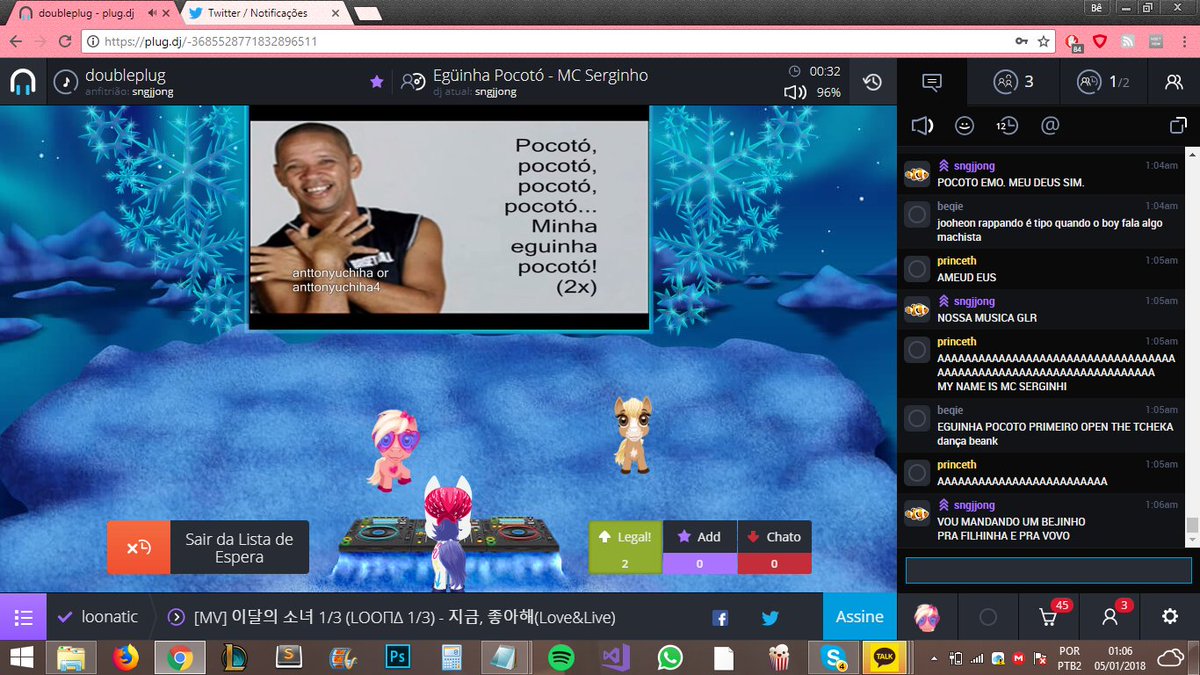Click song title Egüinha Pocotó - MC Serginho
Screen dimensions: 1200x675
540,75
